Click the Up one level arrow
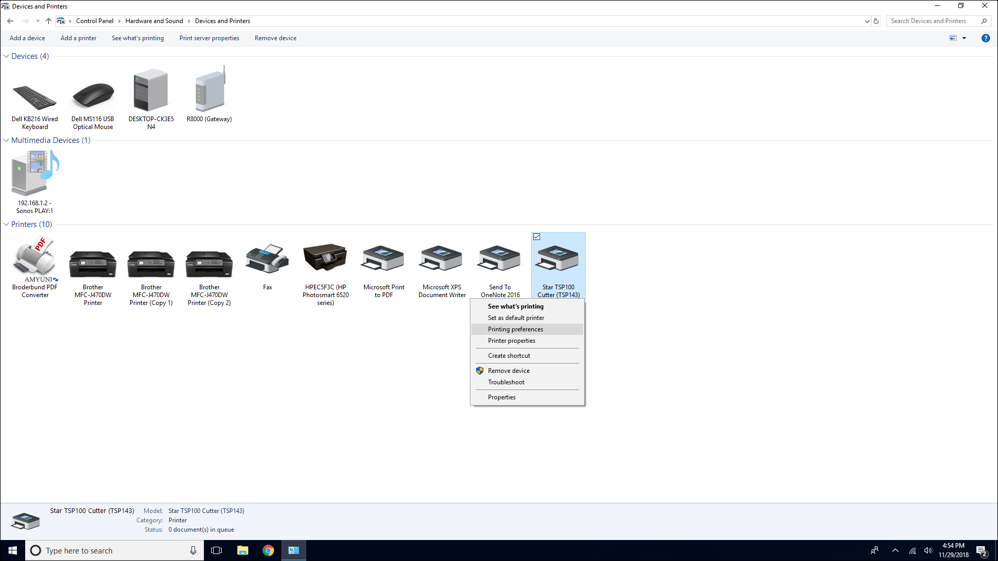The image size is (998, 561). (x=48, y=21)
